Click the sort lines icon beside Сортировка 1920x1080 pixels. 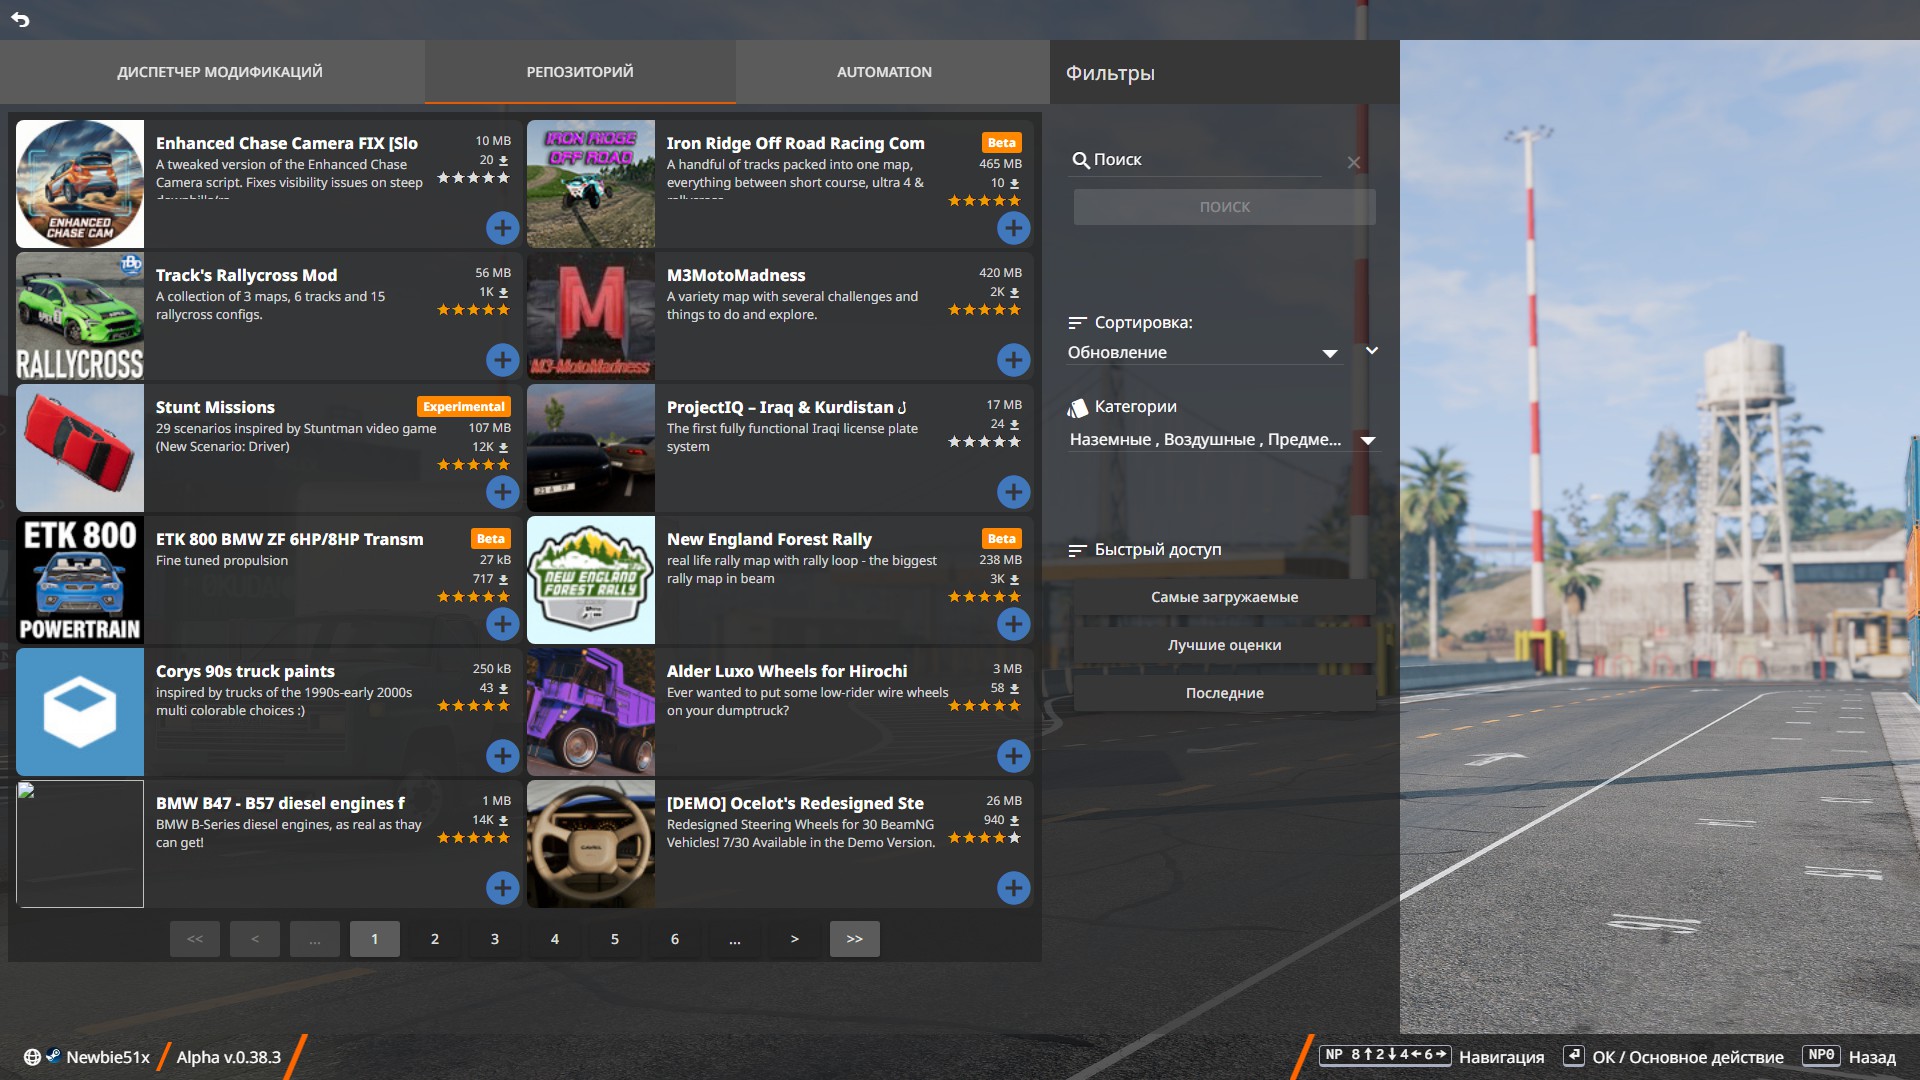(x=1077, y=323)
